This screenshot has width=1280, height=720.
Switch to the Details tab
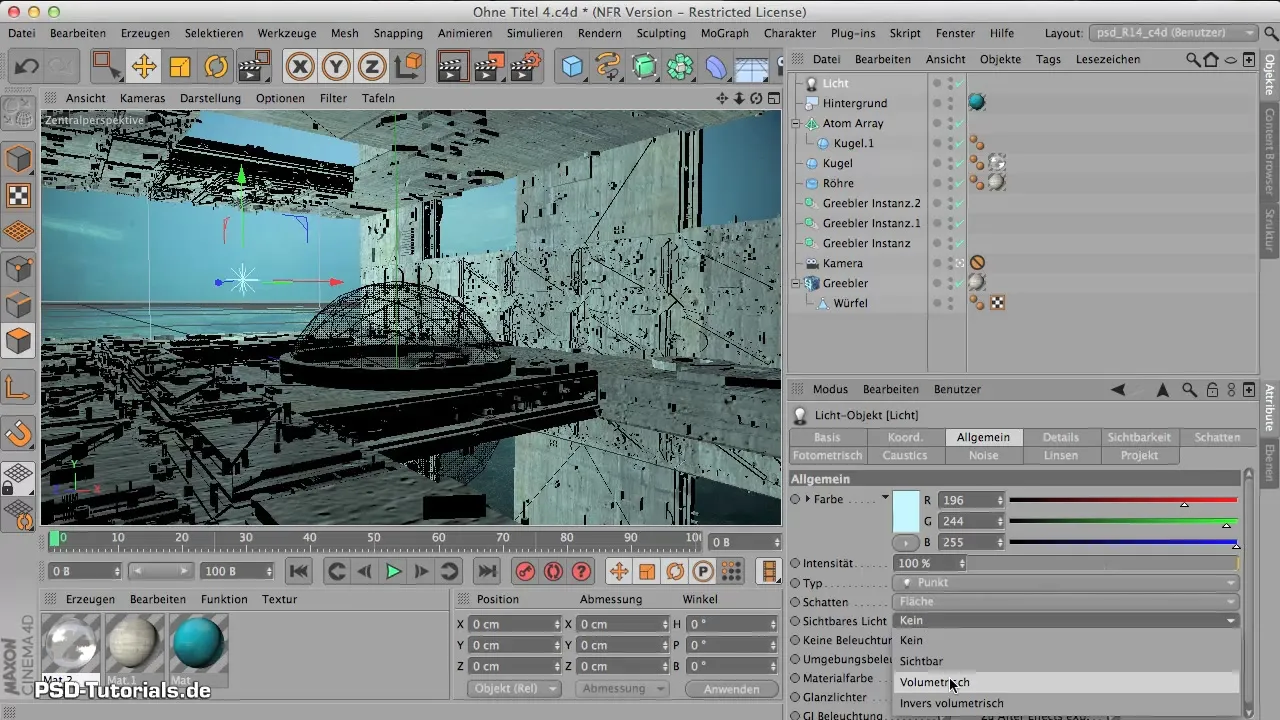point(1061,437)
